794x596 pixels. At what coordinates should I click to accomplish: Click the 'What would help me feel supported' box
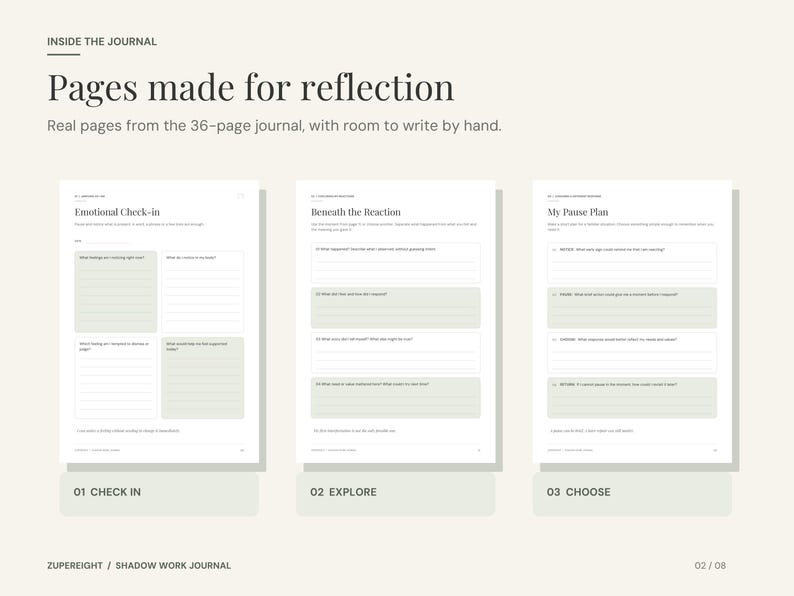click(x=203, y=378)
